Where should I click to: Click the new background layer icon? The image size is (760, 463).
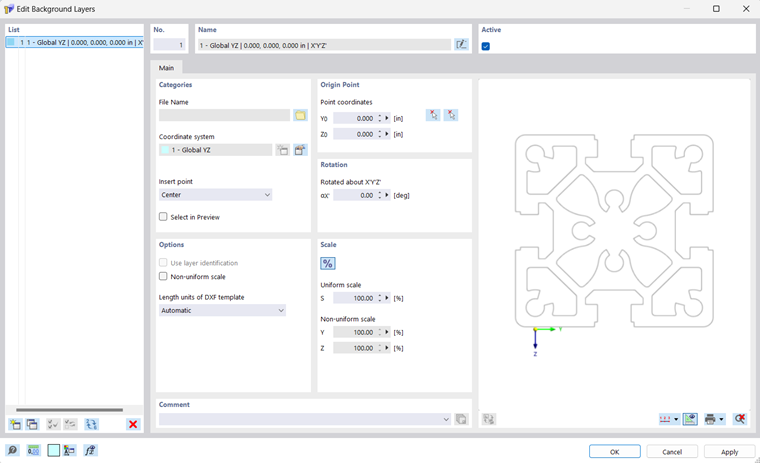pos(15,425)
